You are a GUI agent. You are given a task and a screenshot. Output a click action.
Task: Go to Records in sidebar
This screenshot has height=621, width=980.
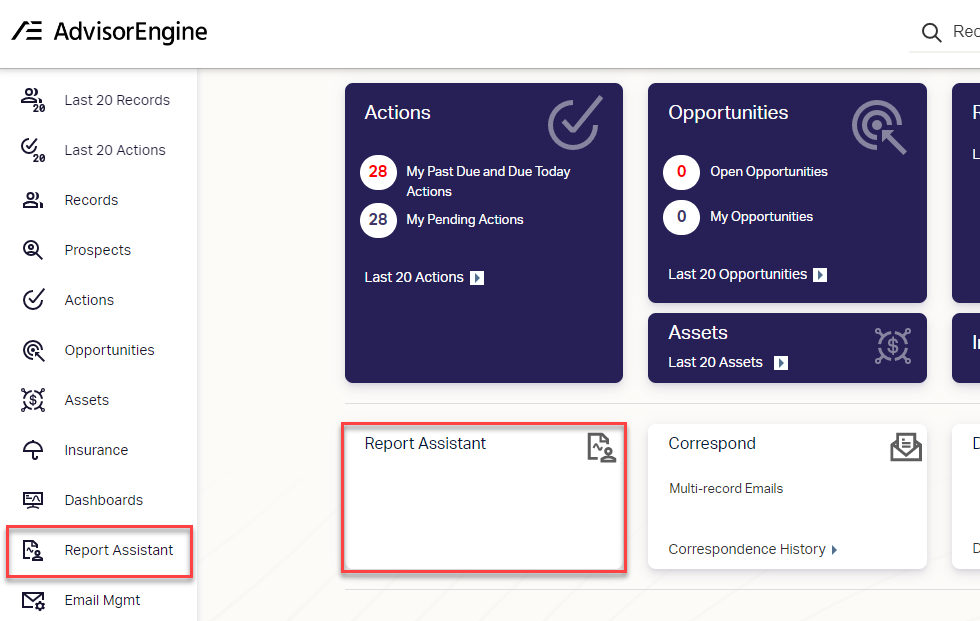pos(91,200)
